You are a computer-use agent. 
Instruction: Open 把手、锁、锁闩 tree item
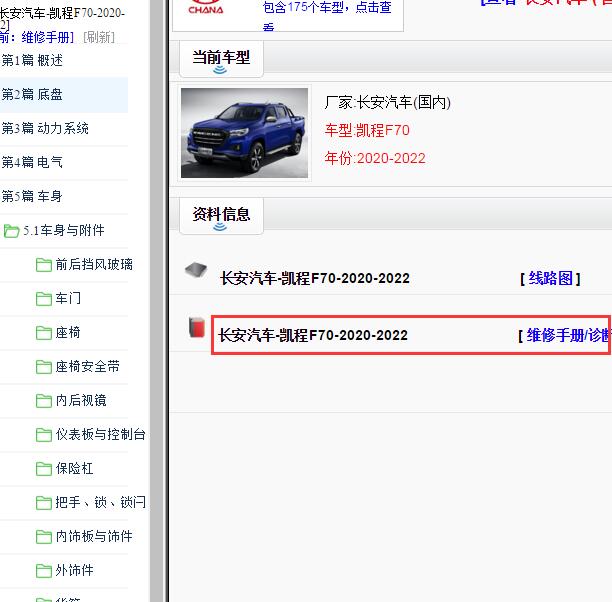[100, 502]
